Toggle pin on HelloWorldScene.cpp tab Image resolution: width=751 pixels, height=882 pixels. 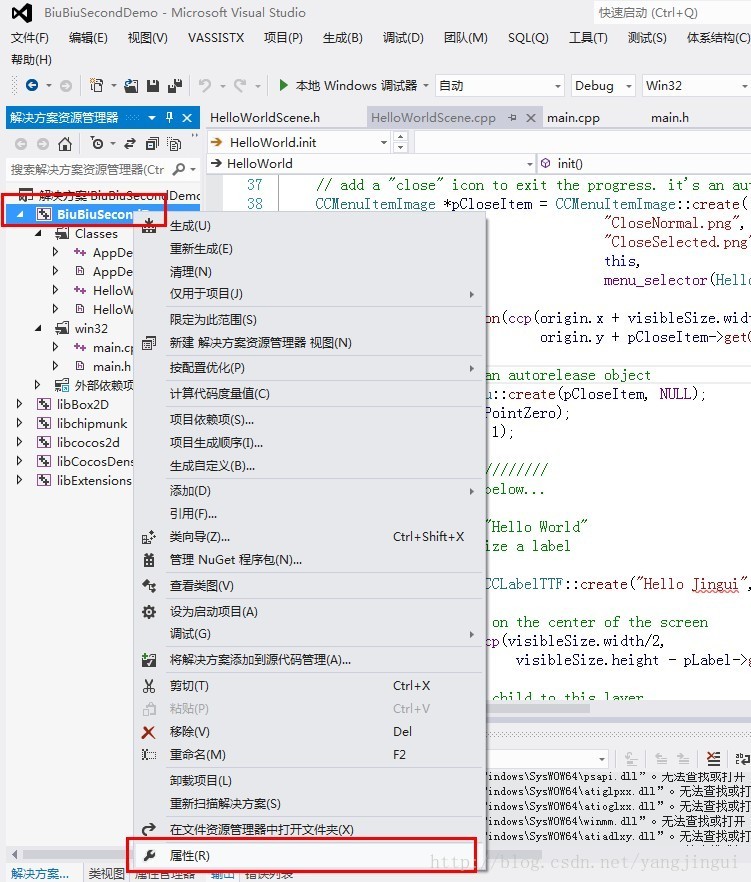[x=512, y=118]
